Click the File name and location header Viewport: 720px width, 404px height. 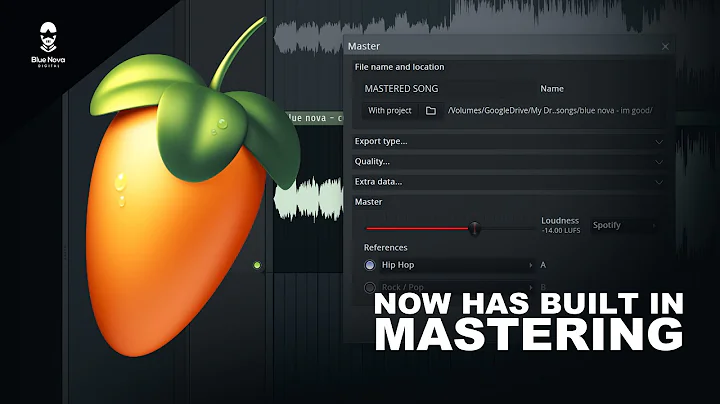[x=399, y=67]
